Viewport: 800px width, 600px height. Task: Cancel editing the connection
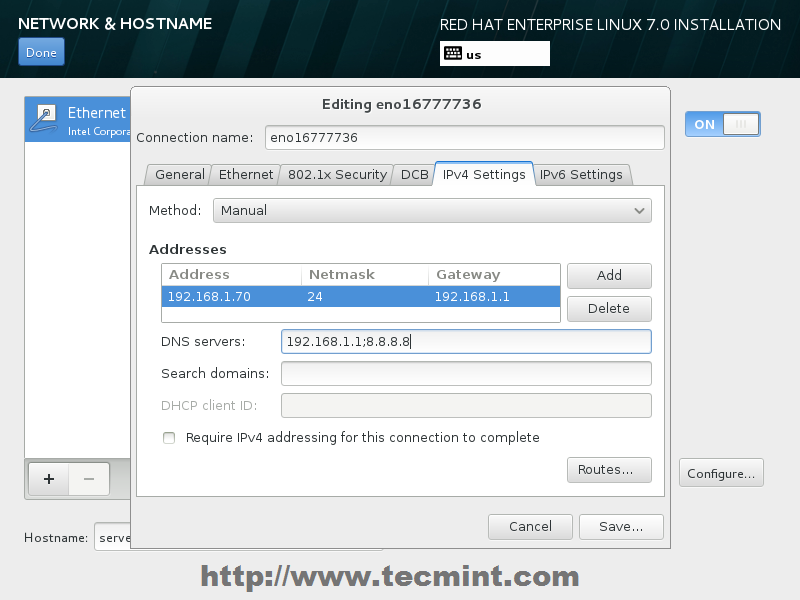click(x=530, y=527)
